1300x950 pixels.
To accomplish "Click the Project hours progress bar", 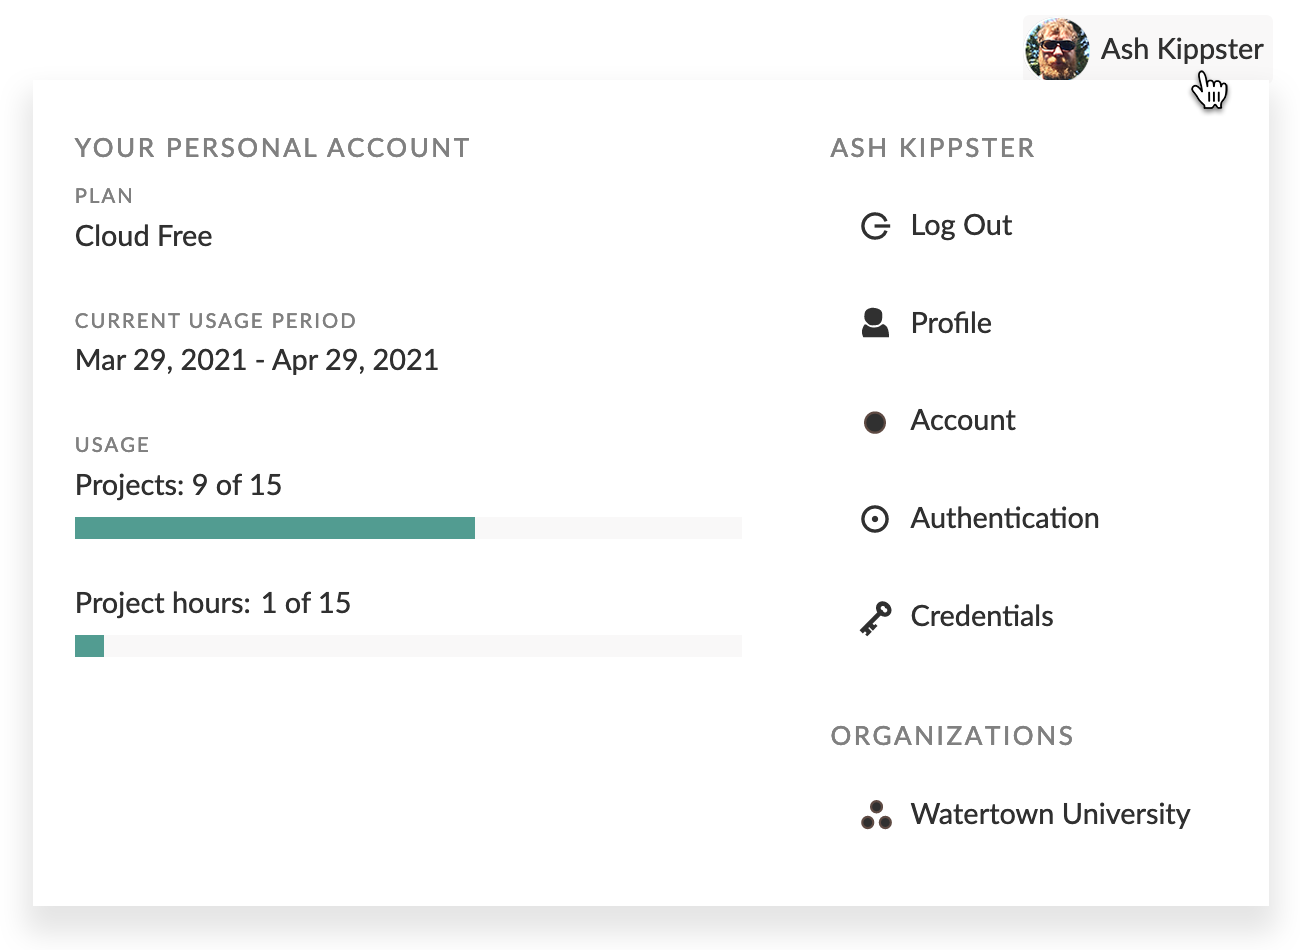I will [x=408, y=645].
